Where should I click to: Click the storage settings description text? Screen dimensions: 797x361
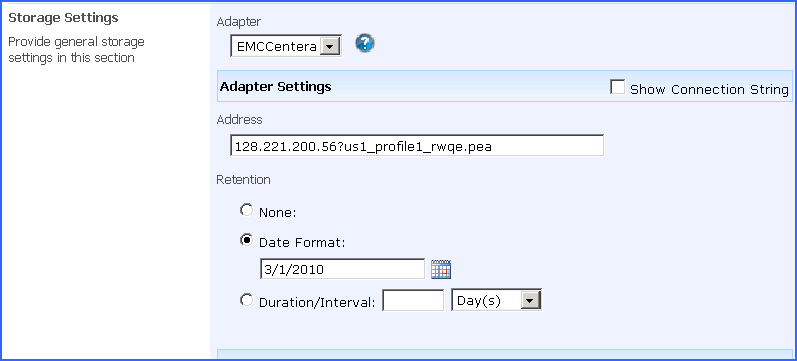76,49
